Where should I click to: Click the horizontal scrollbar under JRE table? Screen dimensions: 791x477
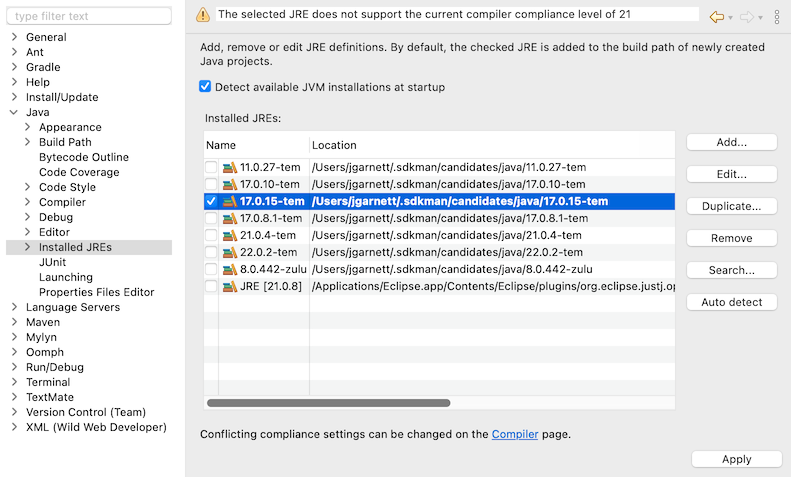[x=328, y=403]
